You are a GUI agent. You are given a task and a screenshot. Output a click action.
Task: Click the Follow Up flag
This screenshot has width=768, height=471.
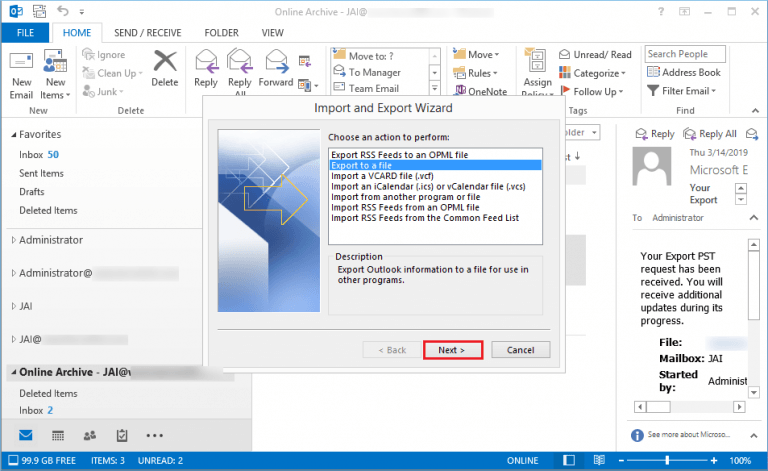pyautogui.click(x=565, y=91)
